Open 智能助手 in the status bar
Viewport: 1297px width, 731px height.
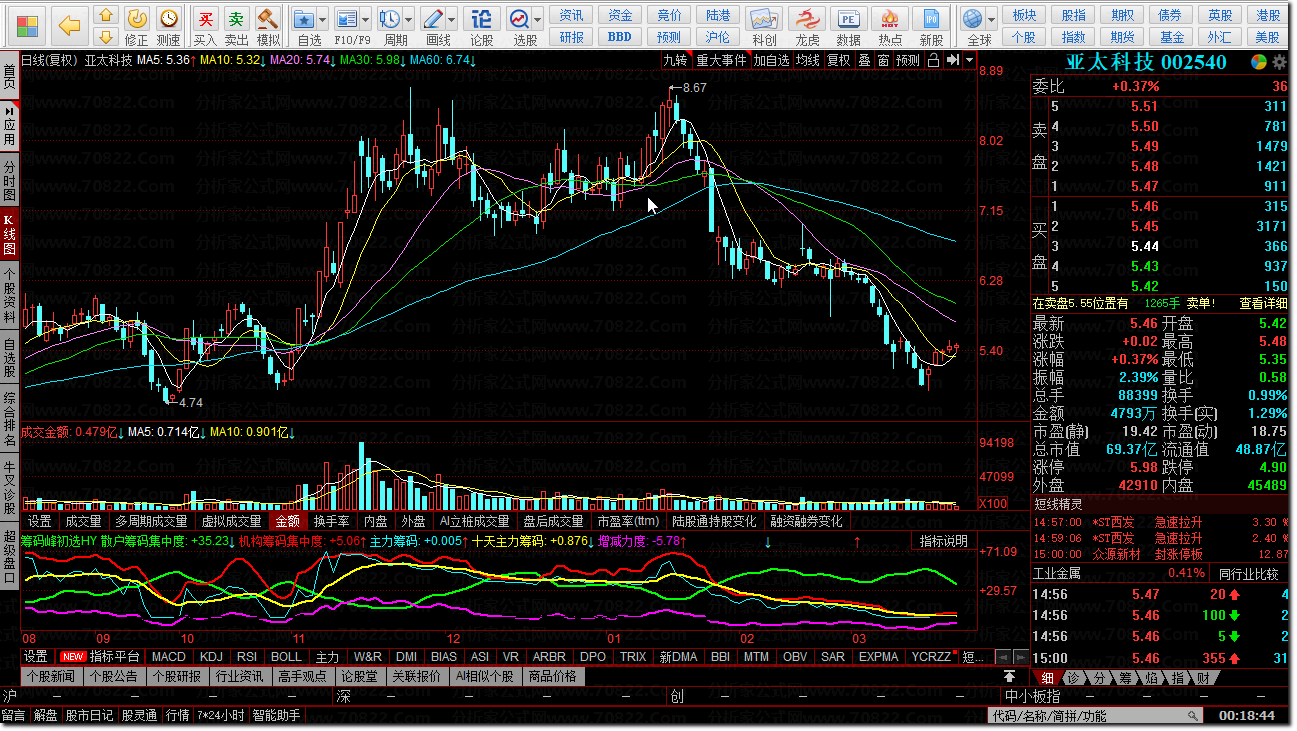pos(276,716)
